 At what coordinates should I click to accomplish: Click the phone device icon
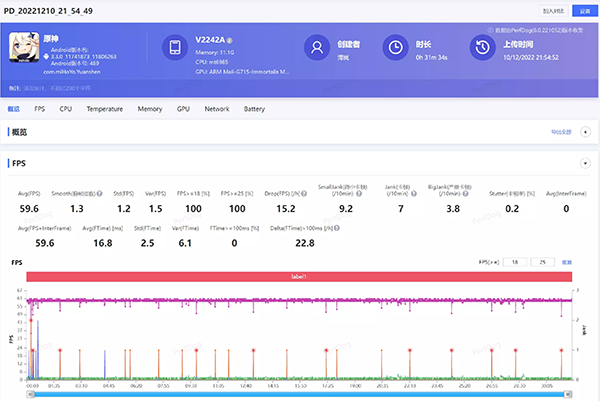click(174, 48)
